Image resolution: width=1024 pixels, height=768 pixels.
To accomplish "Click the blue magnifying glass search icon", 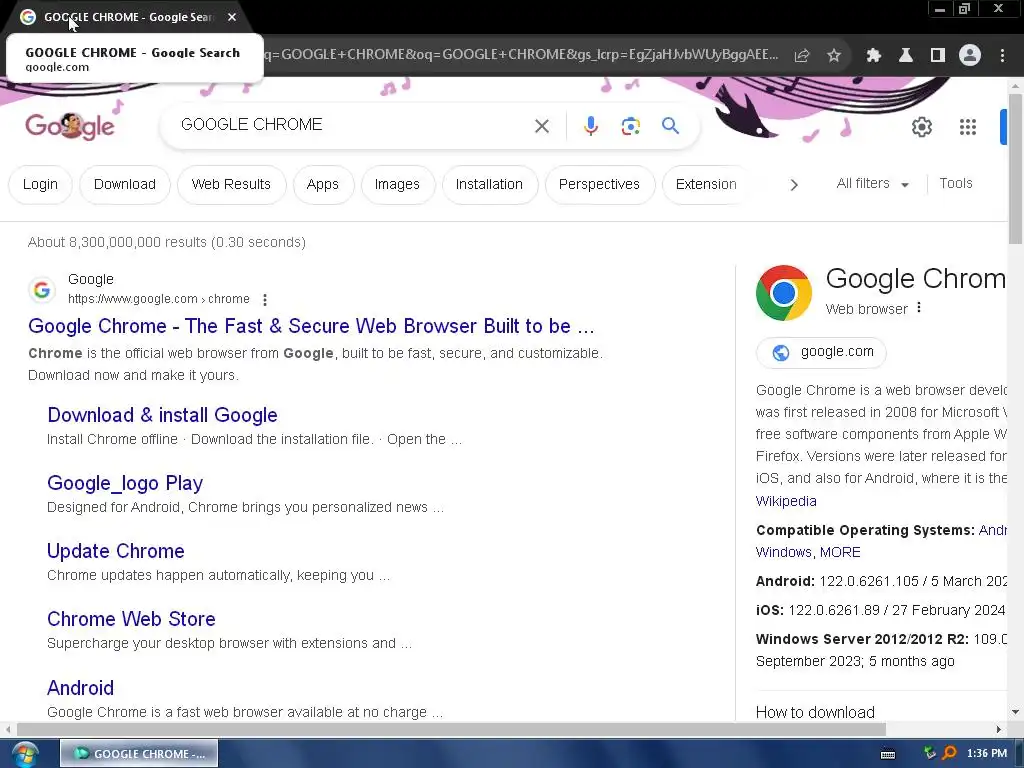I will 670,125.
